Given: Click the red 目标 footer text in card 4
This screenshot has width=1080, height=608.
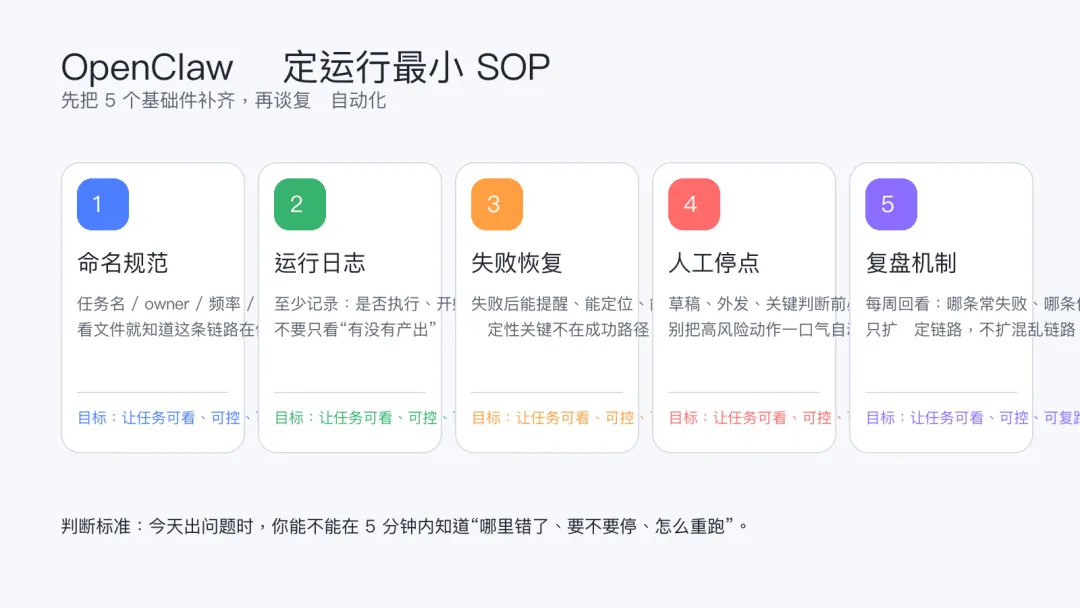Looking at the screenshot, I should click(x=751, y=418).
